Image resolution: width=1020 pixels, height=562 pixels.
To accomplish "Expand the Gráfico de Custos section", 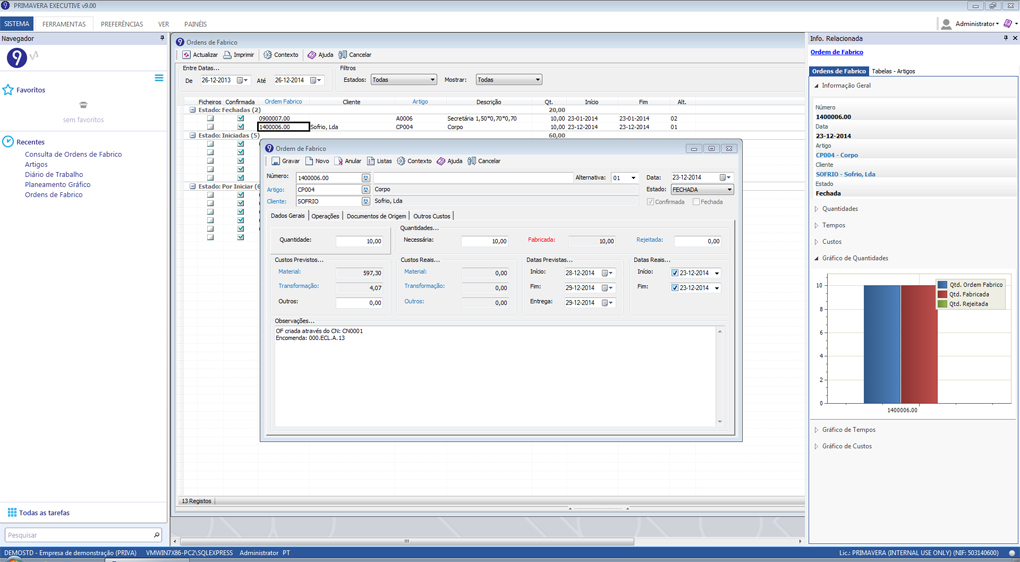I will pos(816,446).
